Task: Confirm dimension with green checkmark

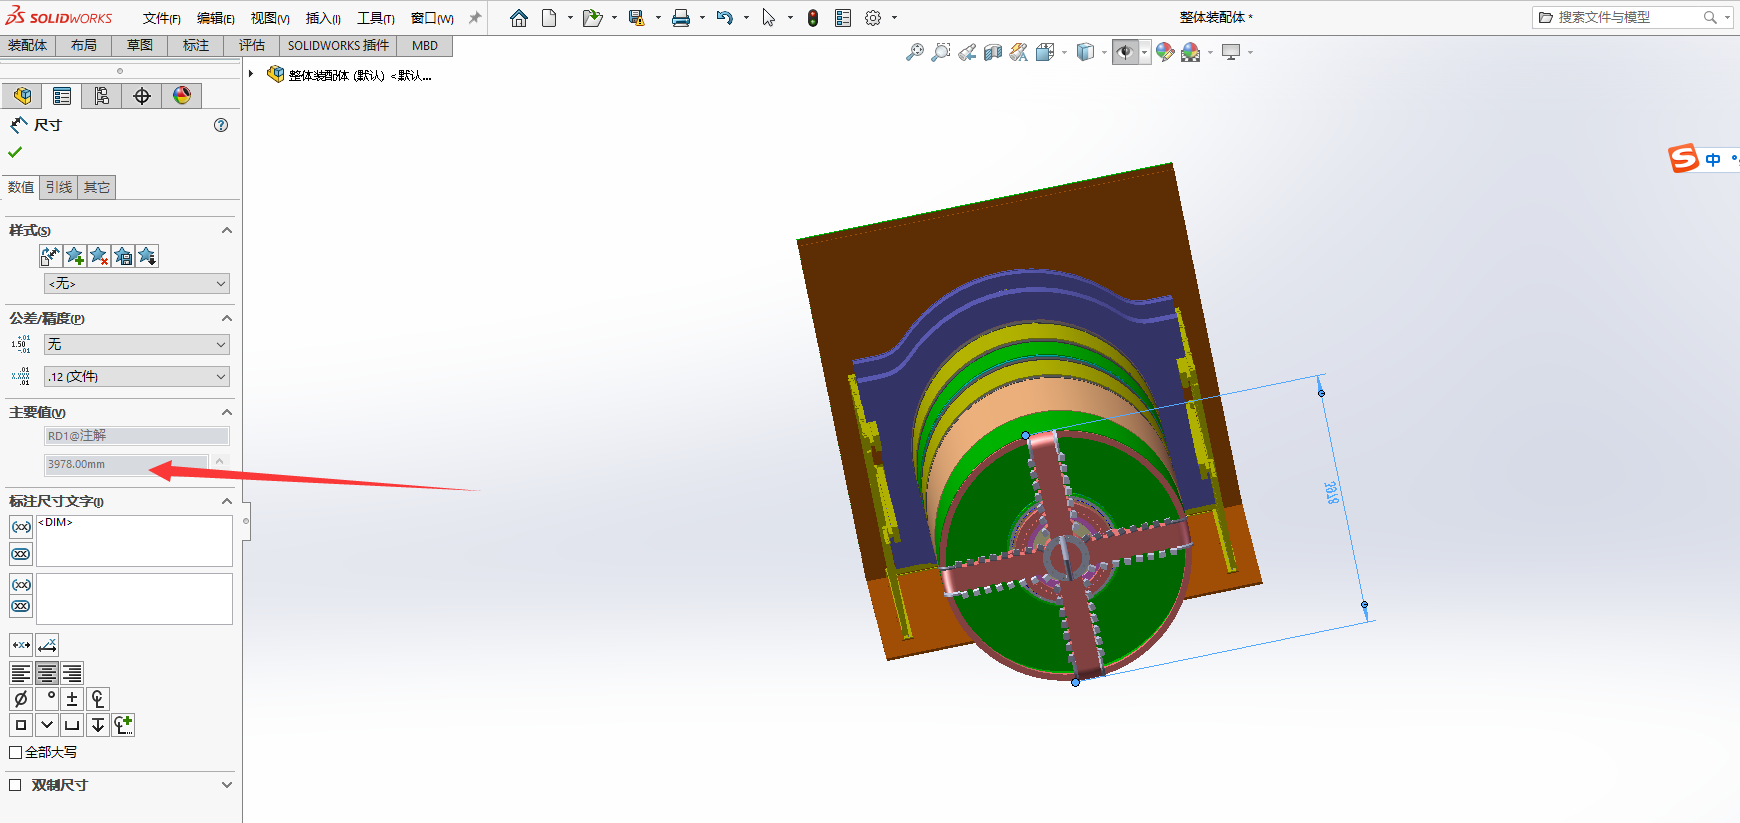Action: (x=15, y=152)
